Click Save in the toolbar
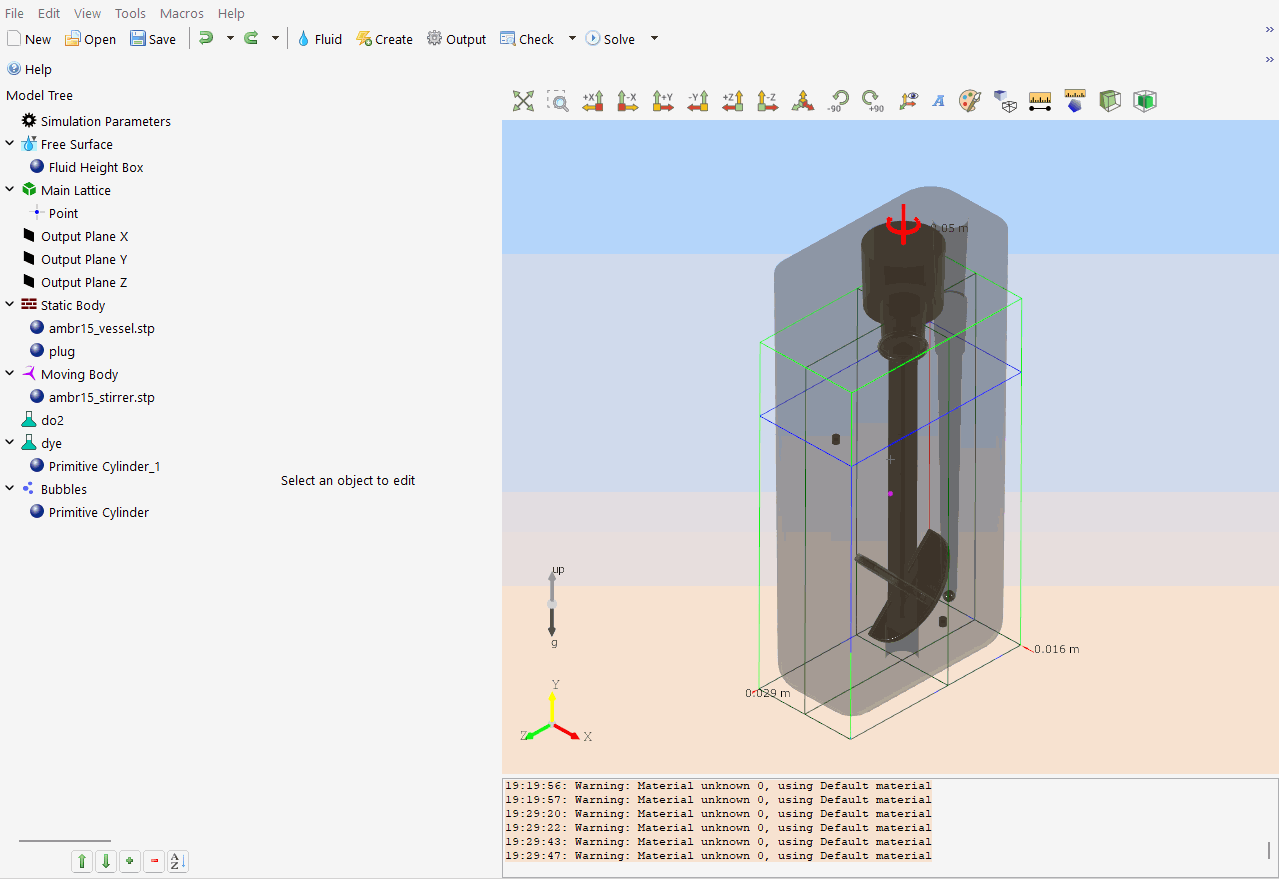Viewport: 1279px width, 879px height. click(153, 39)
